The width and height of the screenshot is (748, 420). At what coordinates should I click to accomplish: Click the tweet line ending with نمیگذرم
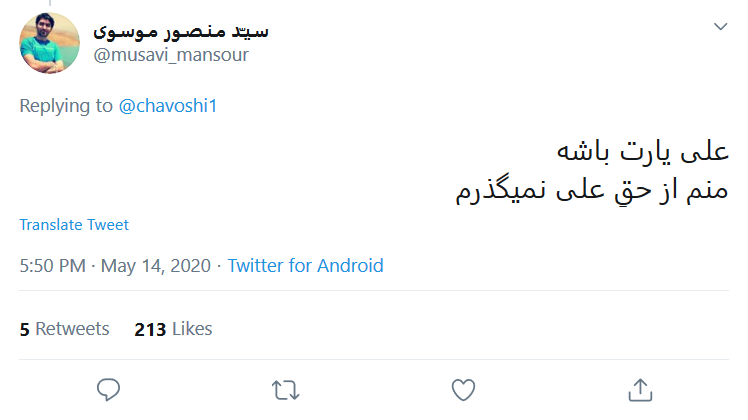click(591, 190)
